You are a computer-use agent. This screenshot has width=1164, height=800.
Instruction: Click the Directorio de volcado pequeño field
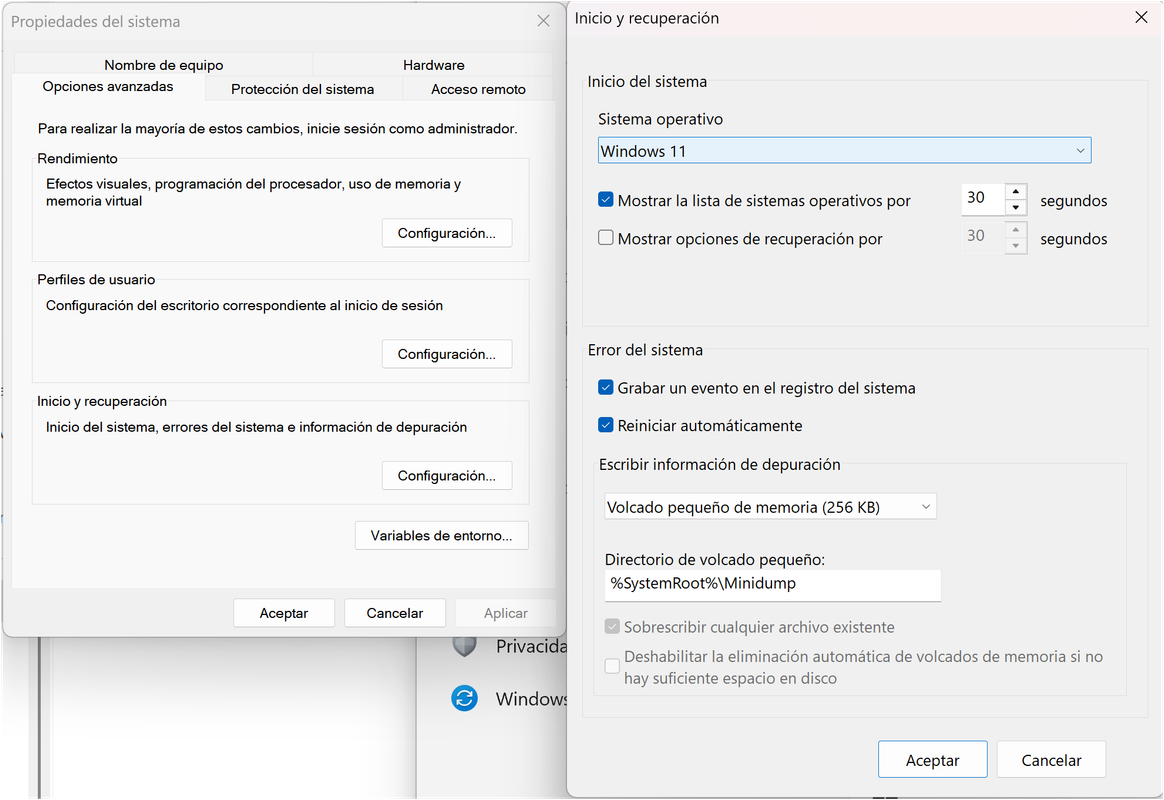(x=773, y=584)
